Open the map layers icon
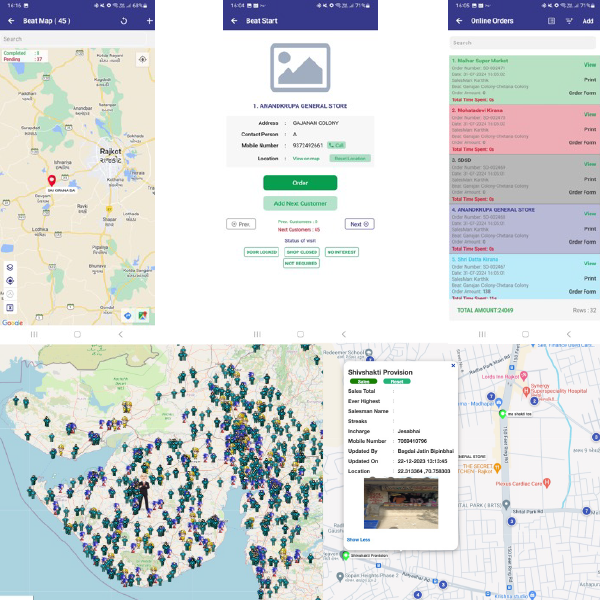 (10, 267)
